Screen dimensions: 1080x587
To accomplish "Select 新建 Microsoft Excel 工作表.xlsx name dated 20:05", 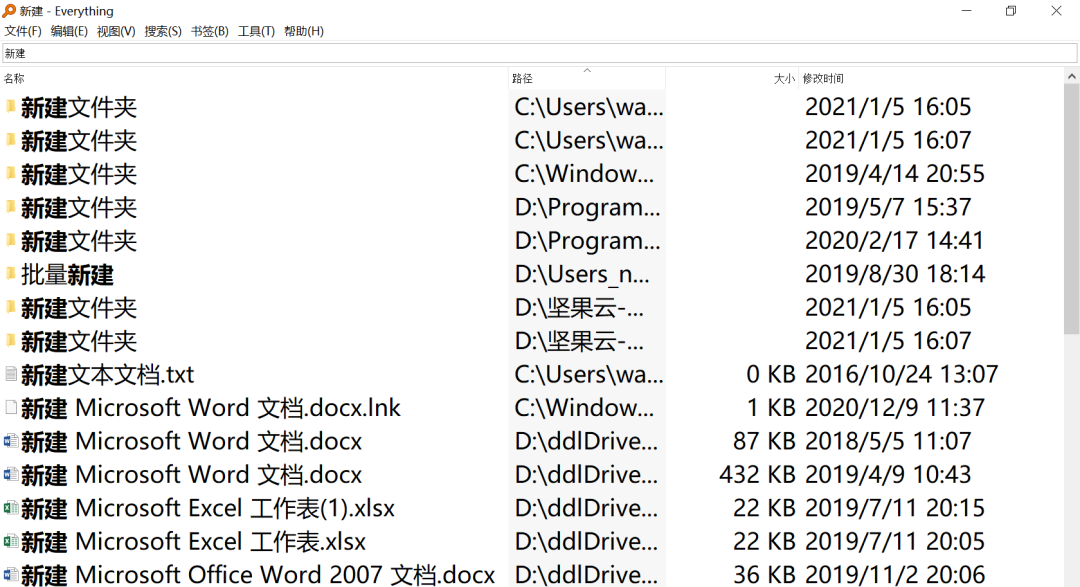I will pyautogui.click(x=194, y=542).
